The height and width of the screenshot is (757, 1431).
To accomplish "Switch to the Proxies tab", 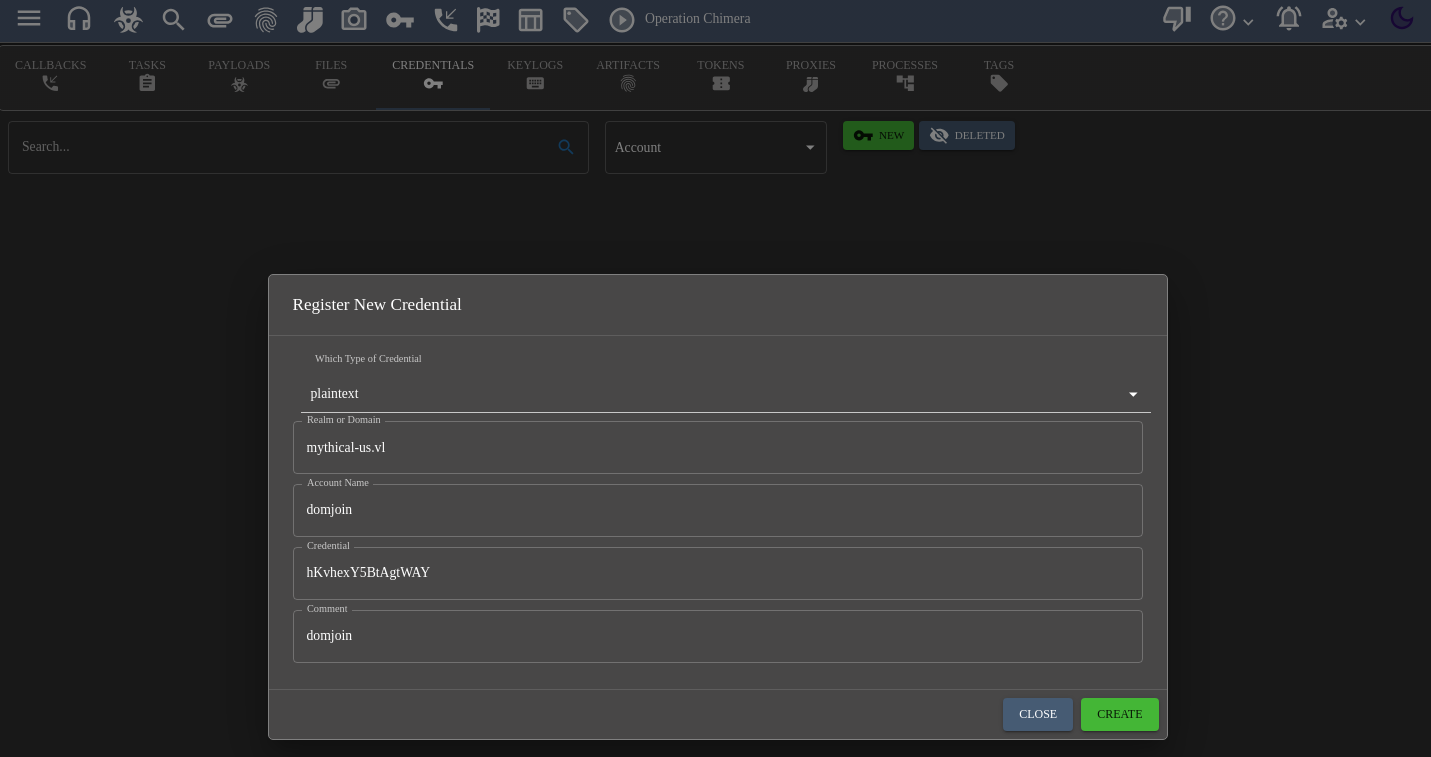I will point(811,75).
